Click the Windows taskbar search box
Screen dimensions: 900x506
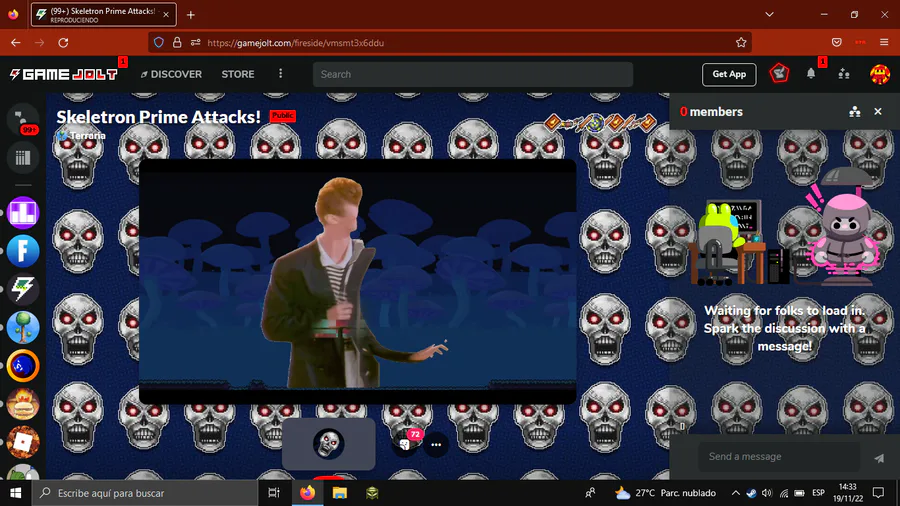[x=145, y=493]
